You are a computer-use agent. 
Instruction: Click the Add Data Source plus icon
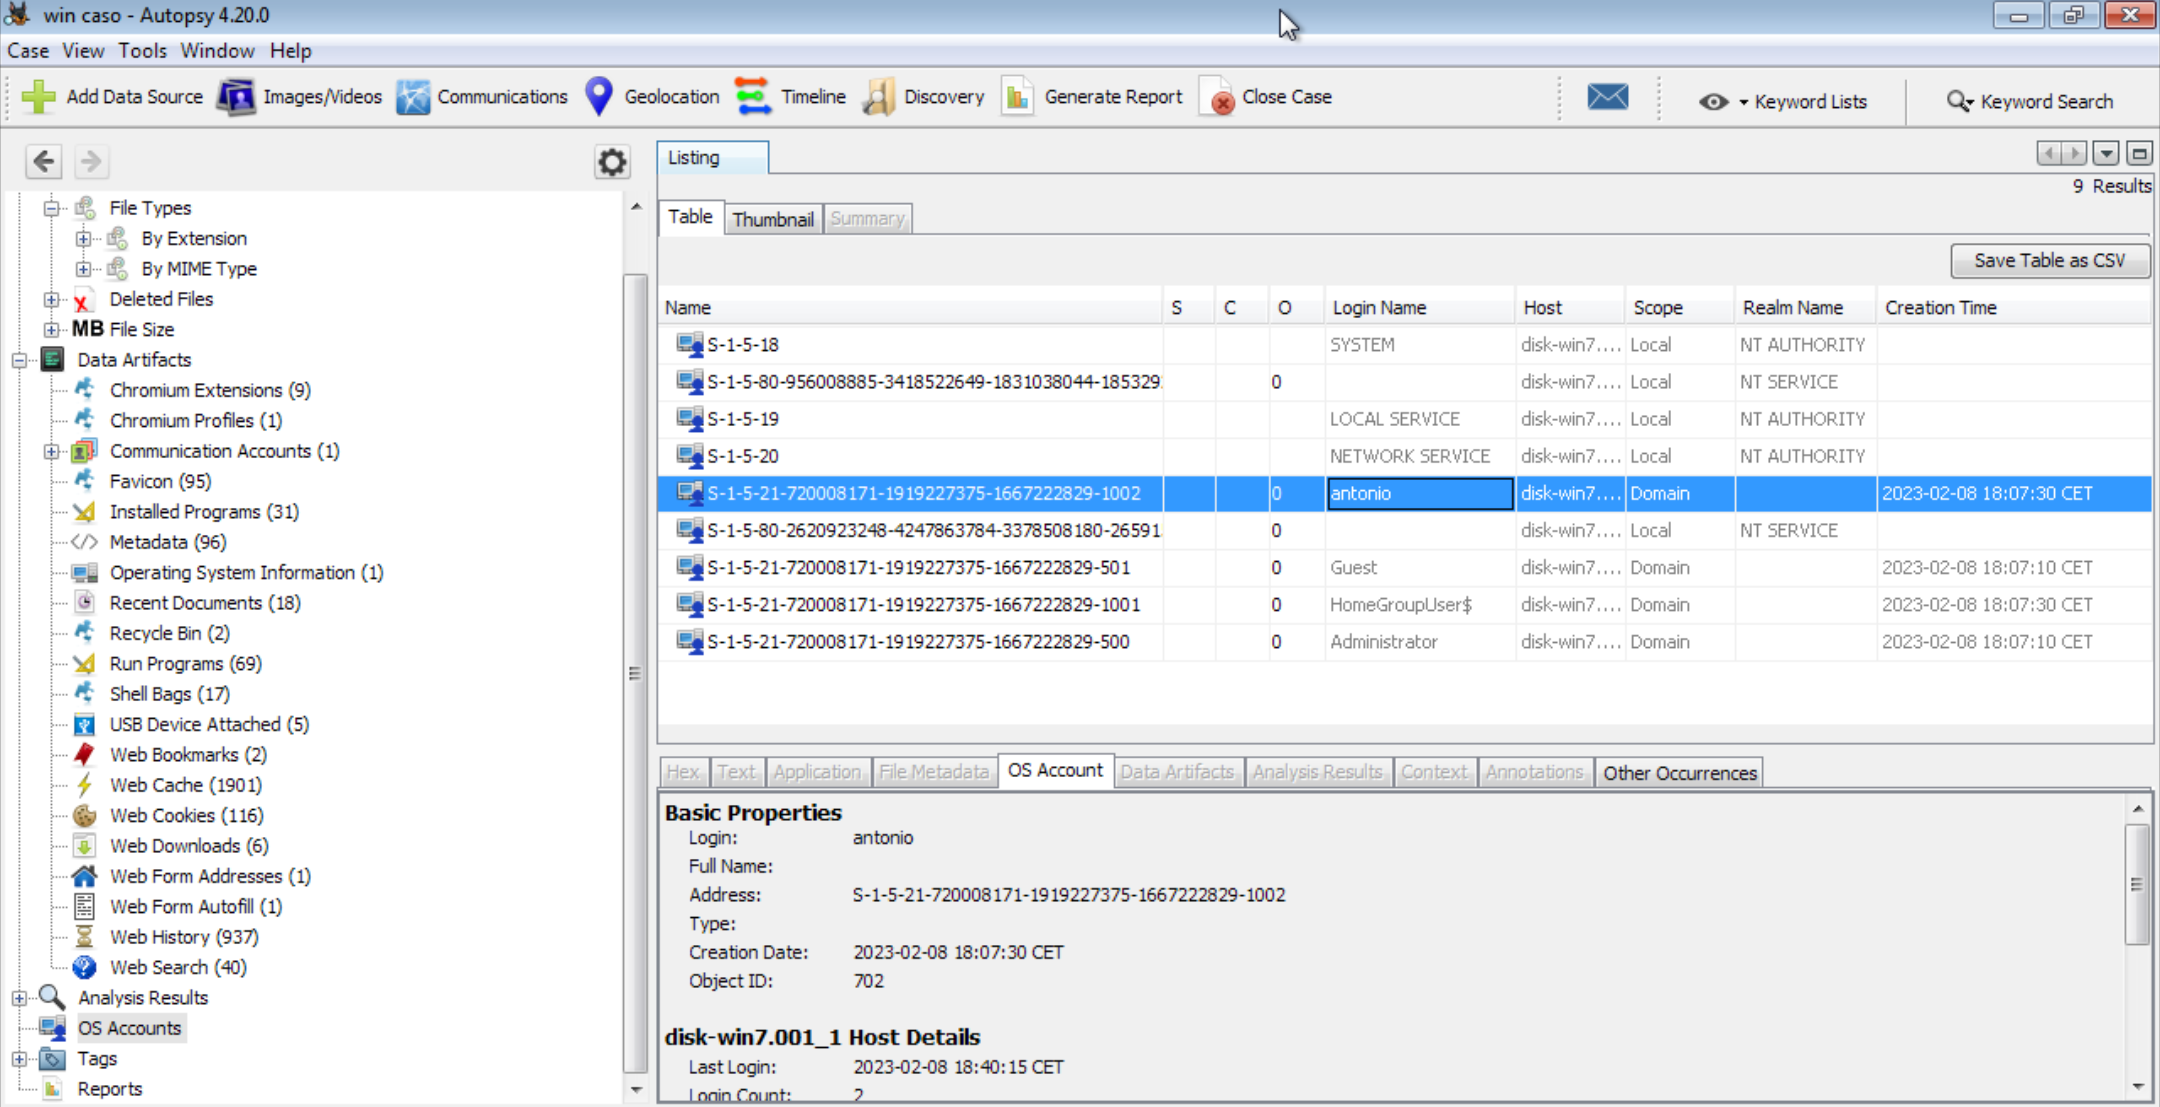click(x=39, y=97)
